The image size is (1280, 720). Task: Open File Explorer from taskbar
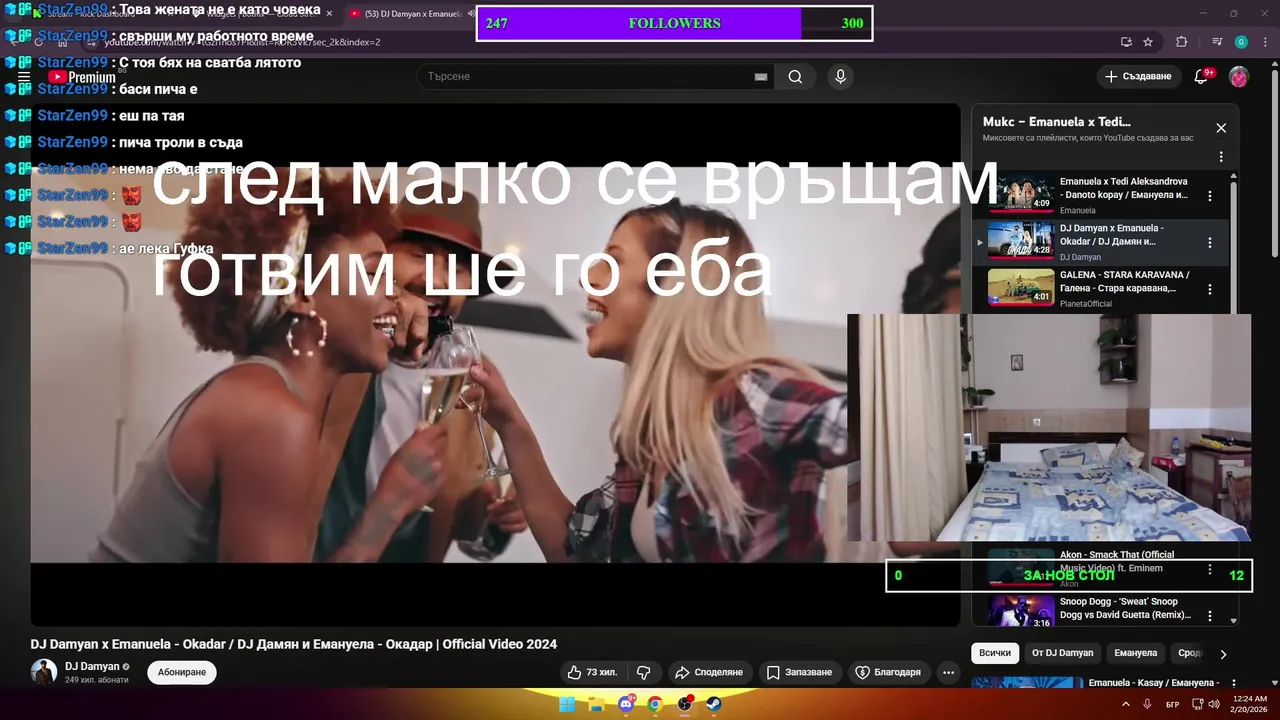point(596,704)
